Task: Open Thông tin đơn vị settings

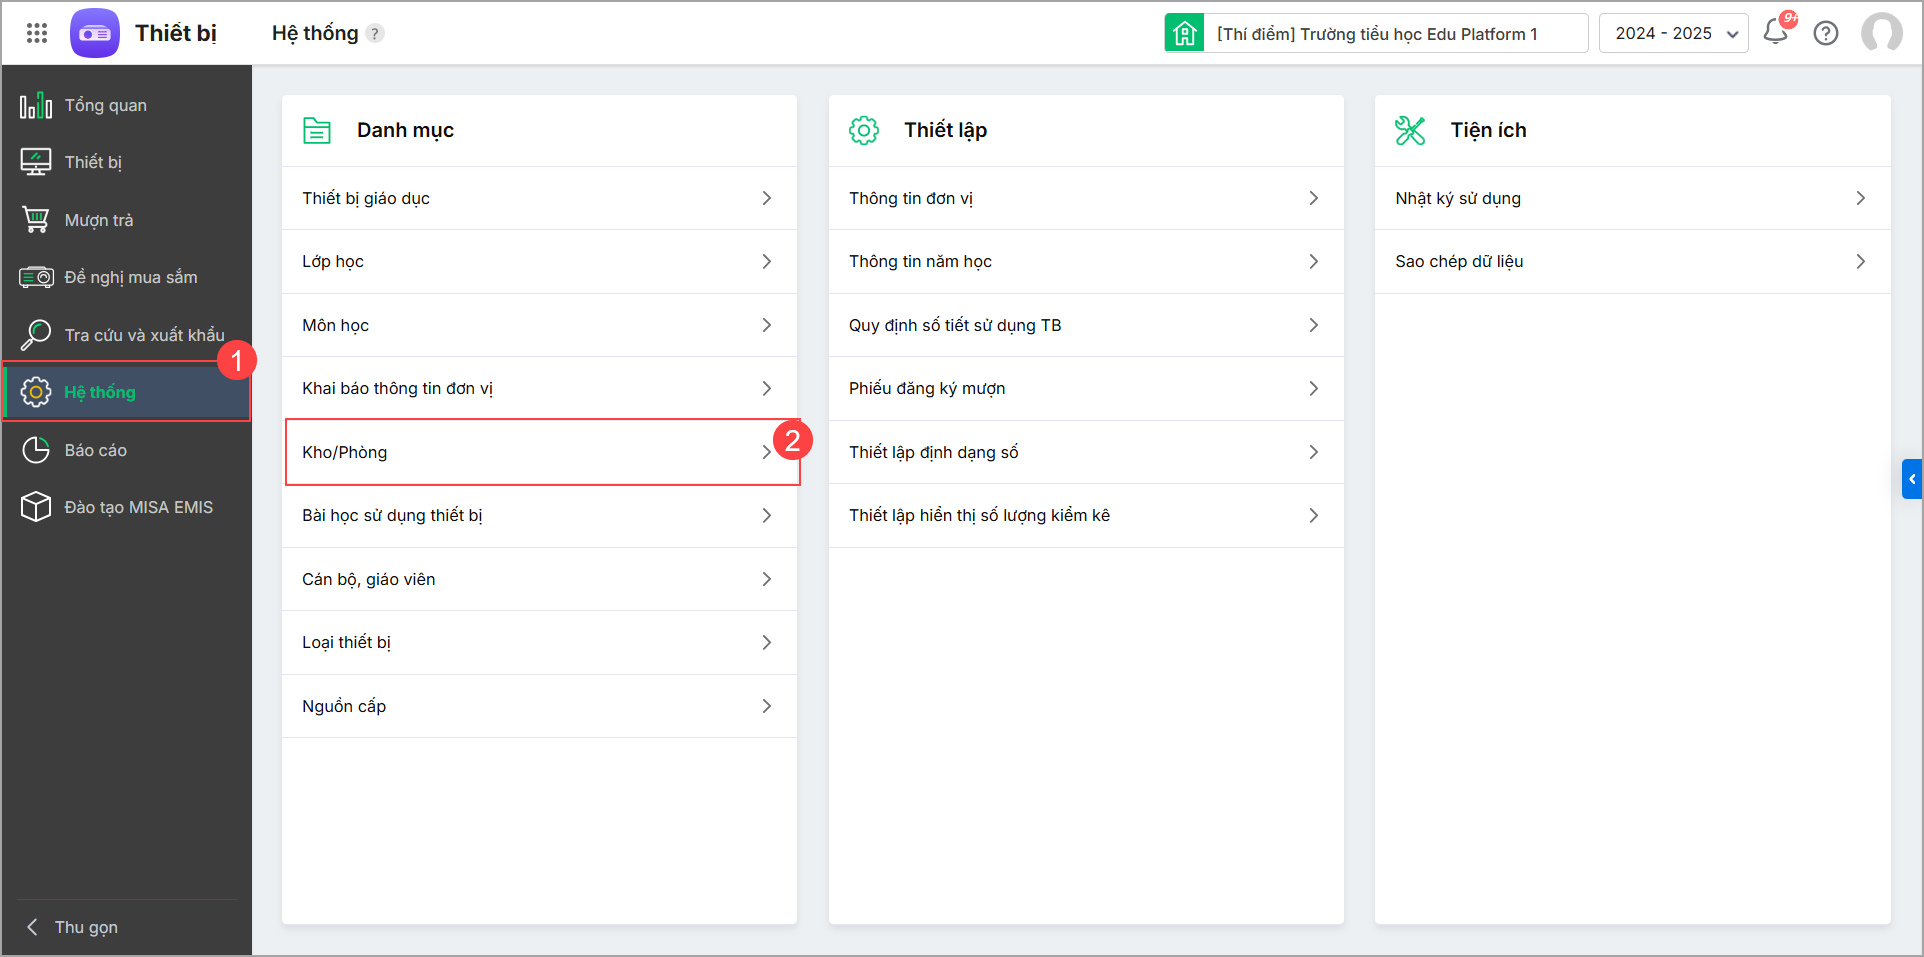Action: (1085, 198)
